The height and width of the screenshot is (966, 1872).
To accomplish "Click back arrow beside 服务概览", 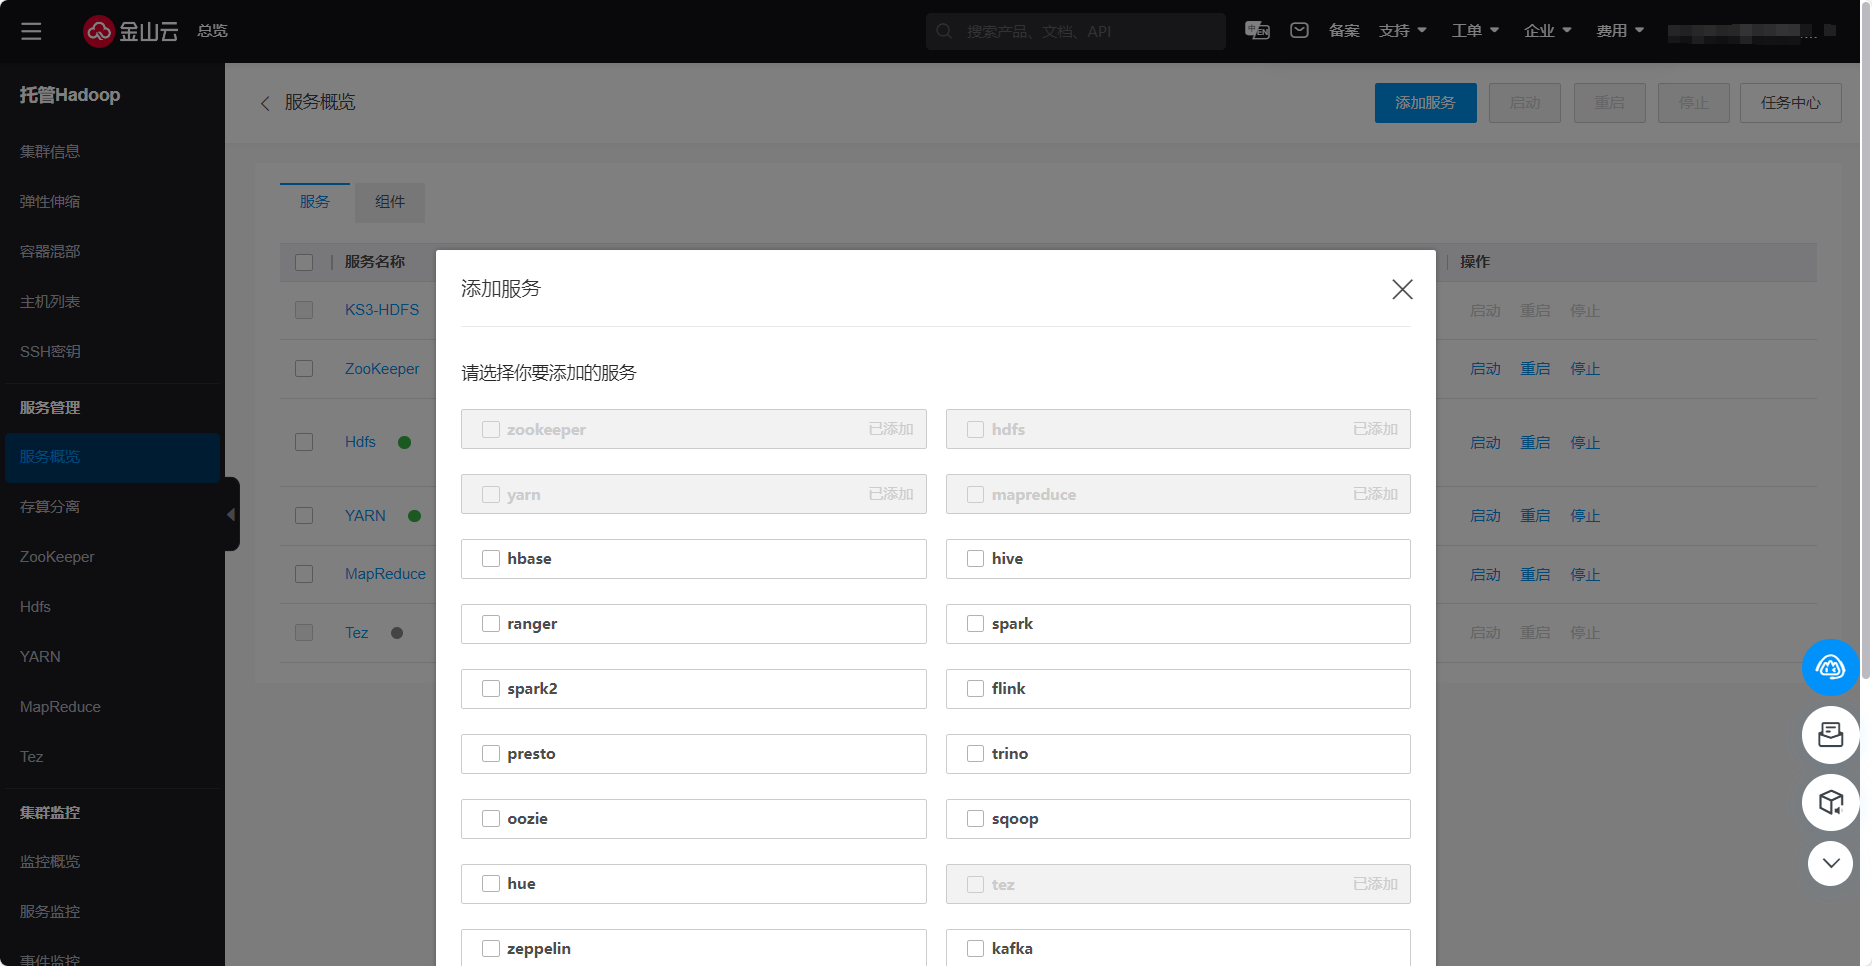I will pyautogui.click(x=265, y=103).
